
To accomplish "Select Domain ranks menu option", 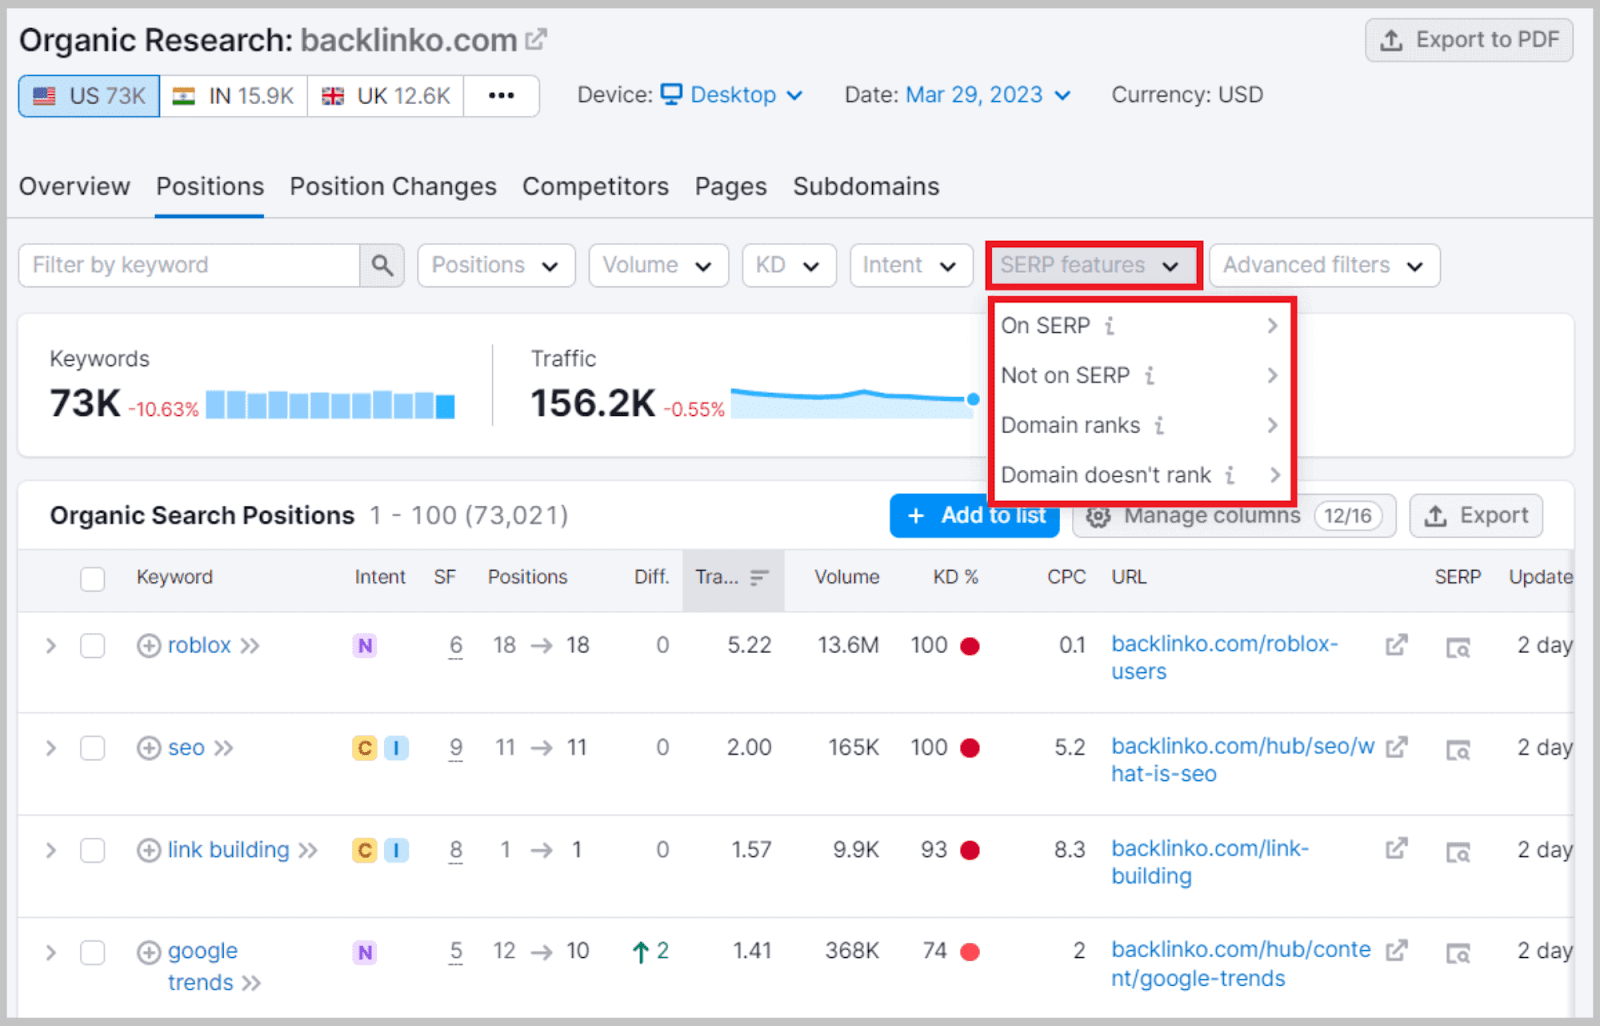I will (1141, 426).
